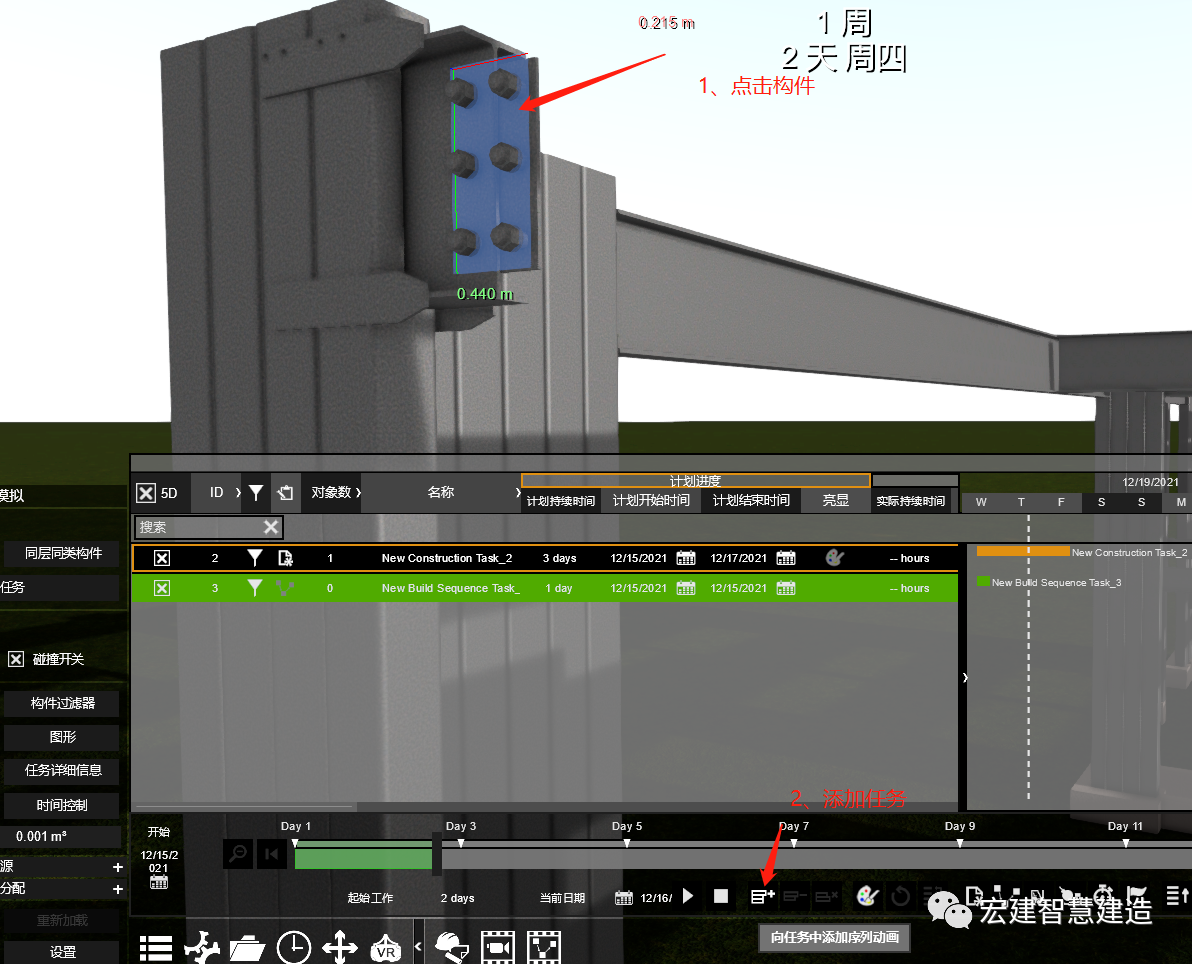Open the 图形 panel button
This screenshot has height=964, width=1192.
(x=62, y=737)
